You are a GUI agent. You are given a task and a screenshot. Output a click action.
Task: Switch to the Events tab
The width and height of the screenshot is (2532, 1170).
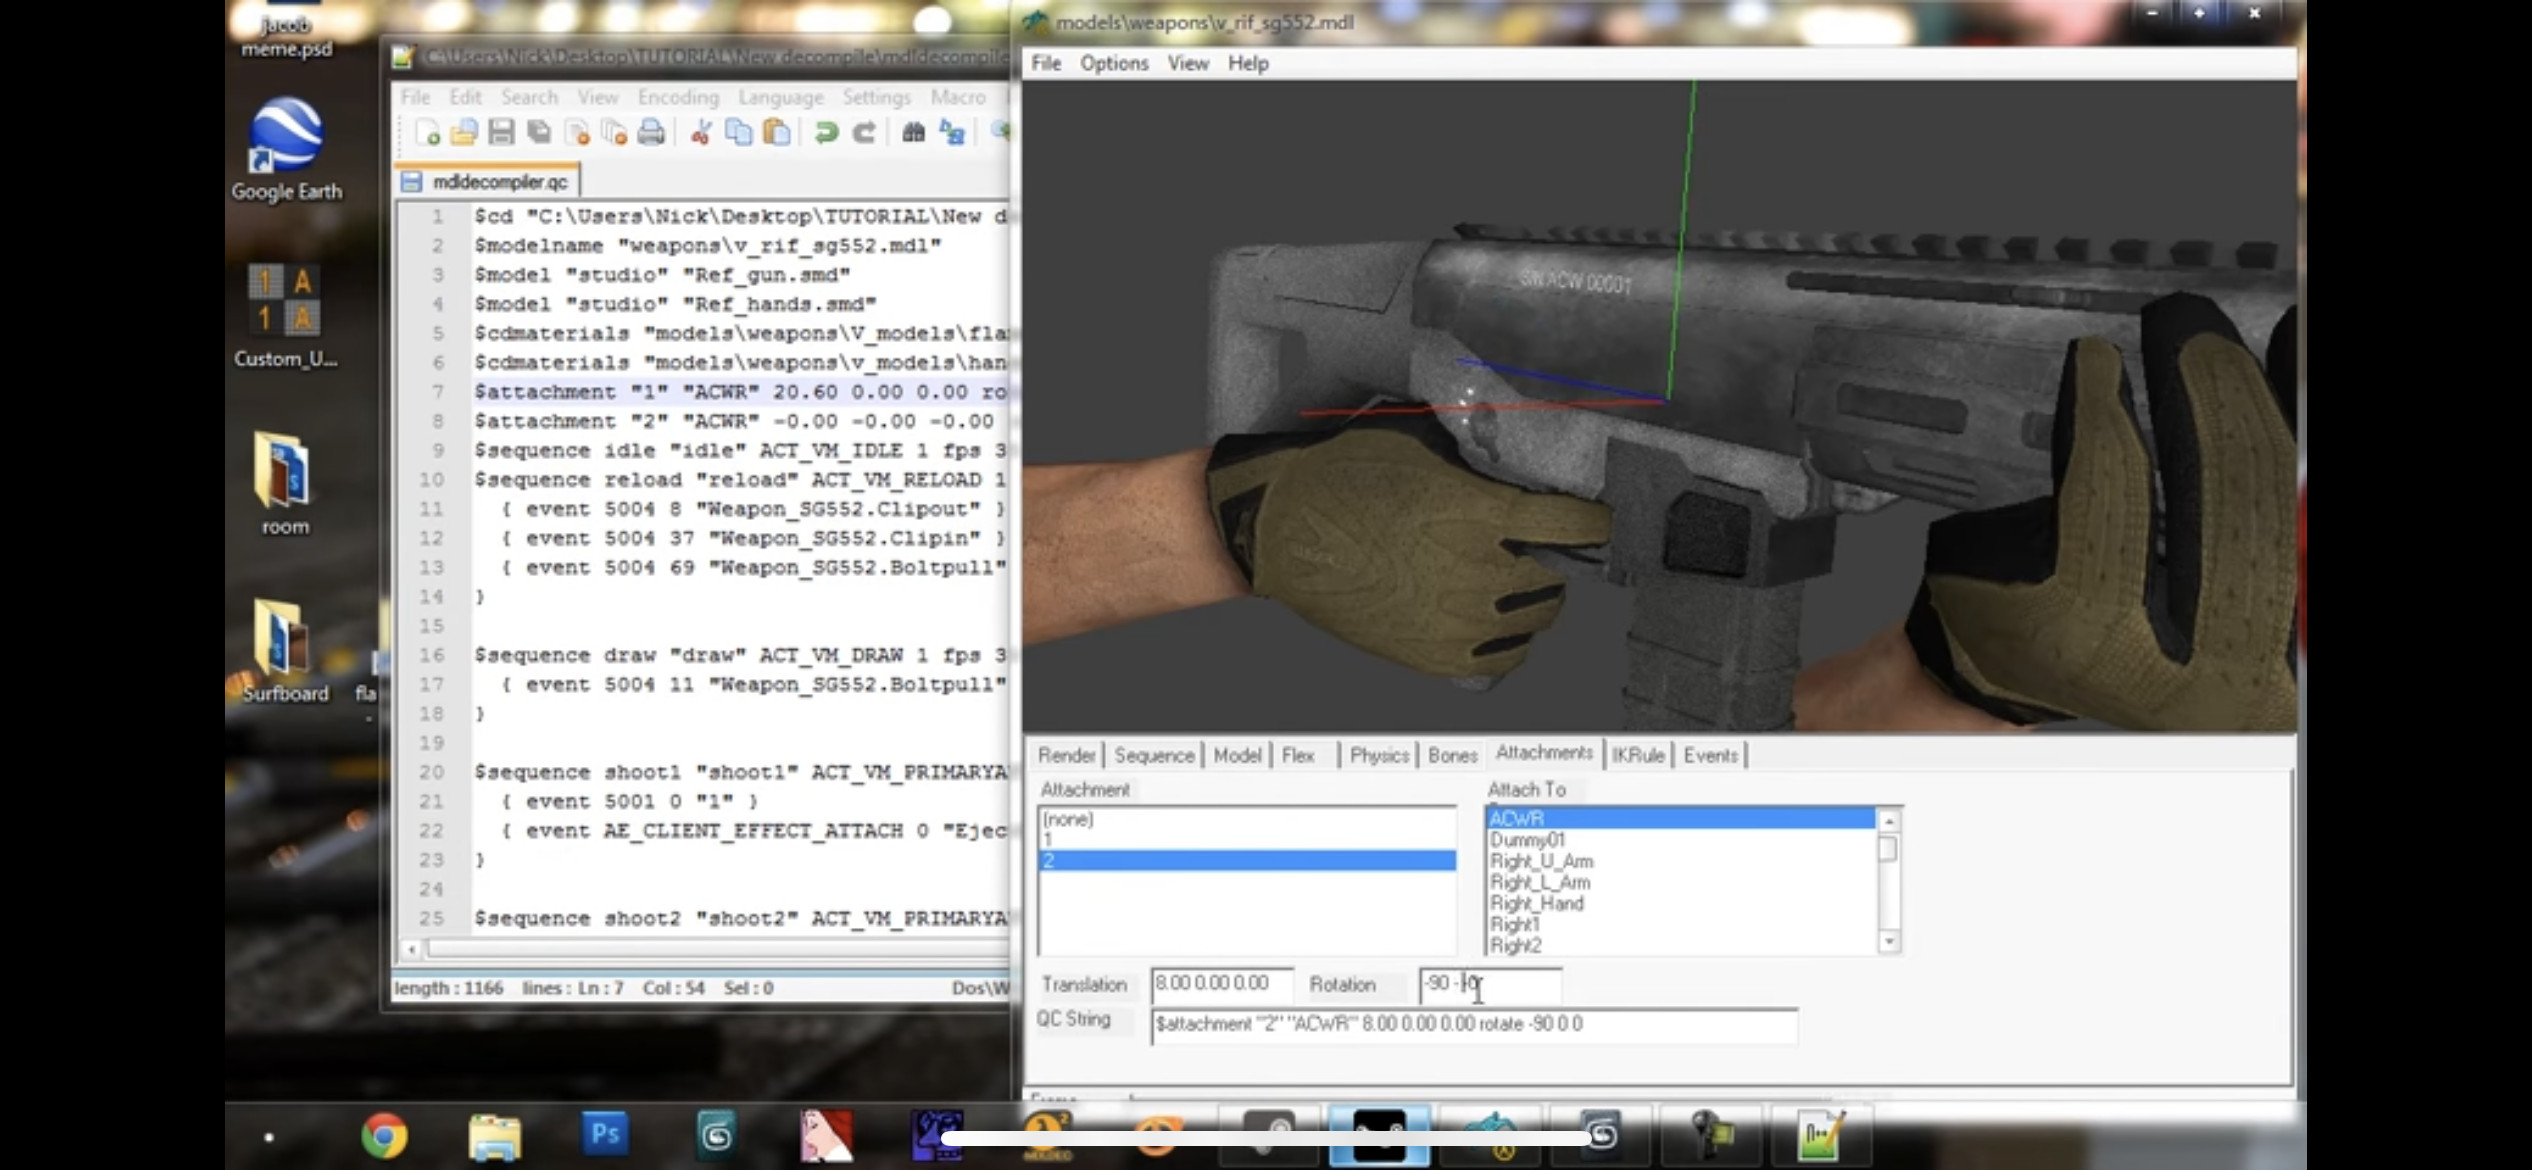(1710, 755)
